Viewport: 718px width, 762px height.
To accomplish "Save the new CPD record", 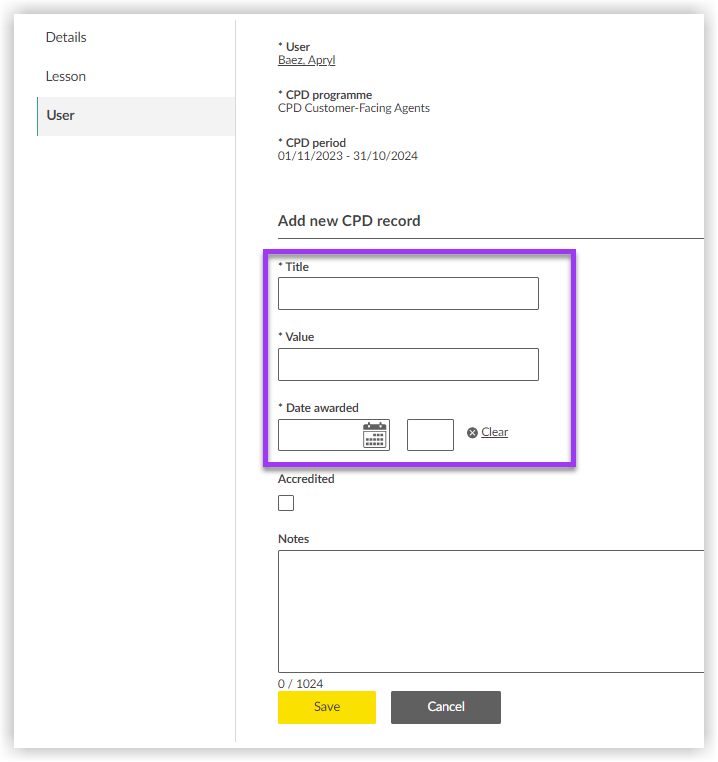I will click(327, 707).
